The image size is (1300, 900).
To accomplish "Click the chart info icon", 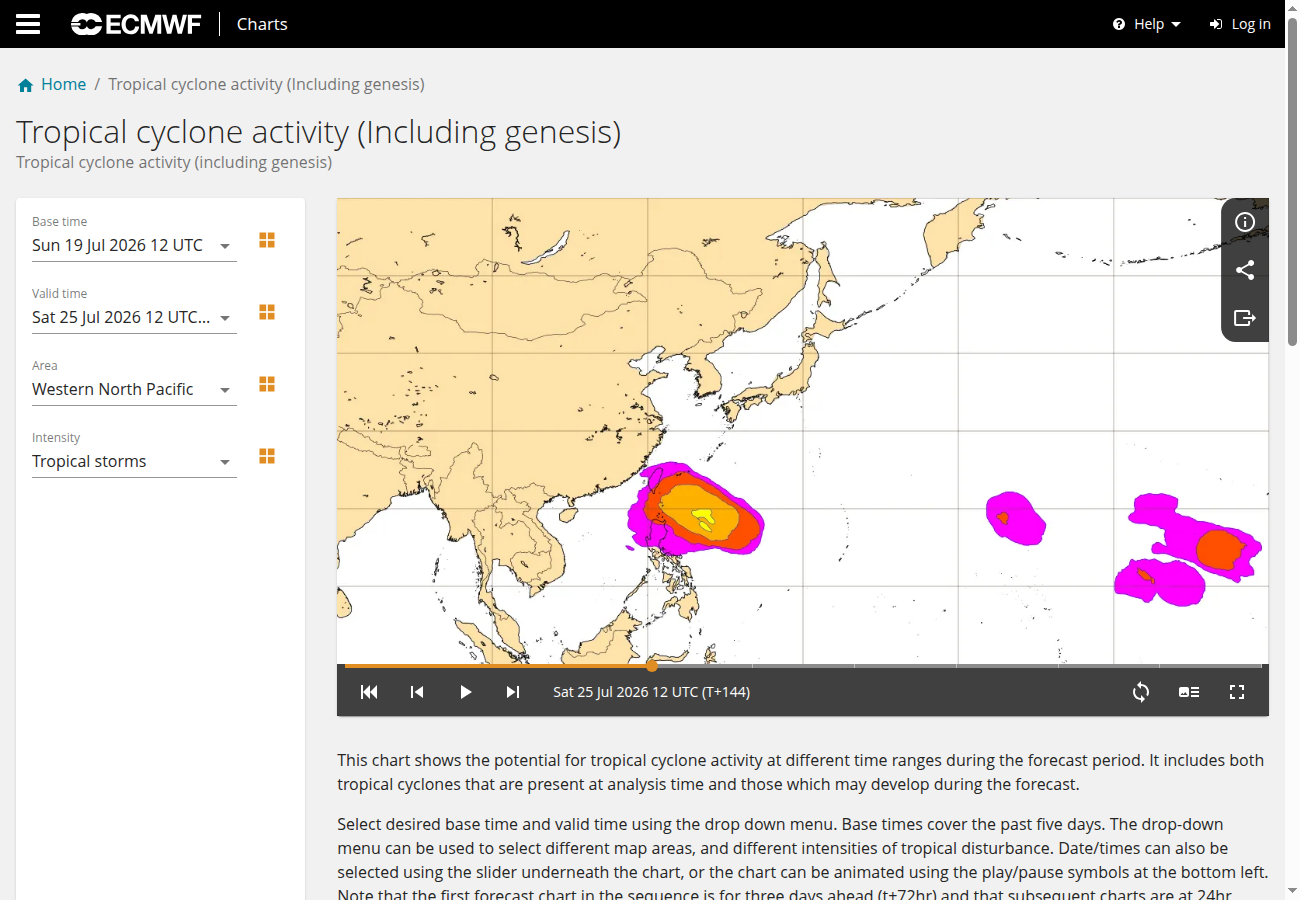I will [x=1245, y=222].
